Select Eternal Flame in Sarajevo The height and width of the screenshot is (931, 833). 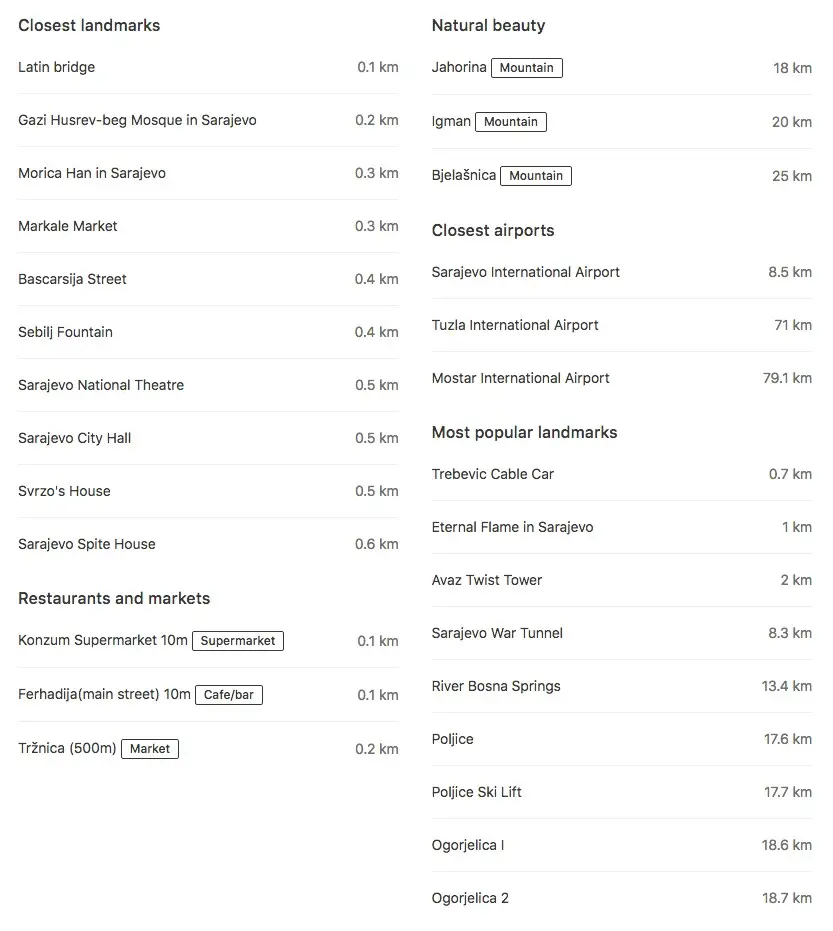coord(622,527)
